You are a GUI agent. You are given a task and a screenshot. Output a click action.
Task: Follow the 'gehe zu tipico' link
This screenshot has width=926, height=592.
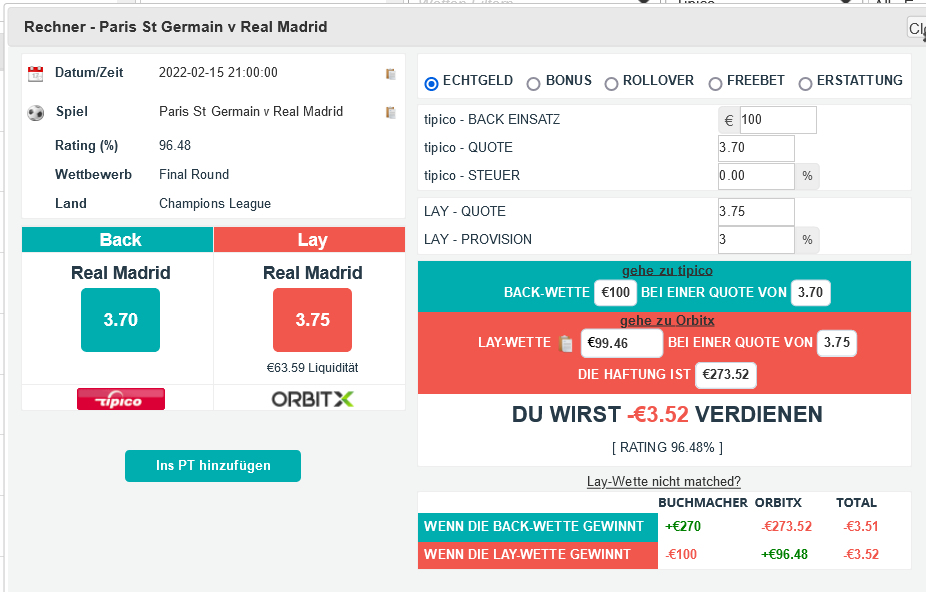tap(667, 271)
